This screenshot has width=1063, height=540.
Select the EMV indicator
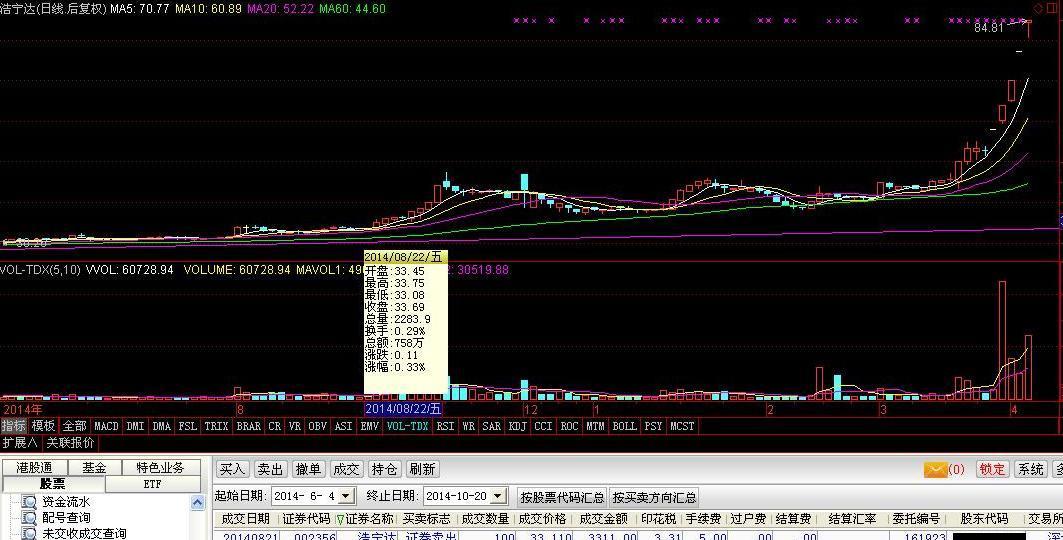369,426
